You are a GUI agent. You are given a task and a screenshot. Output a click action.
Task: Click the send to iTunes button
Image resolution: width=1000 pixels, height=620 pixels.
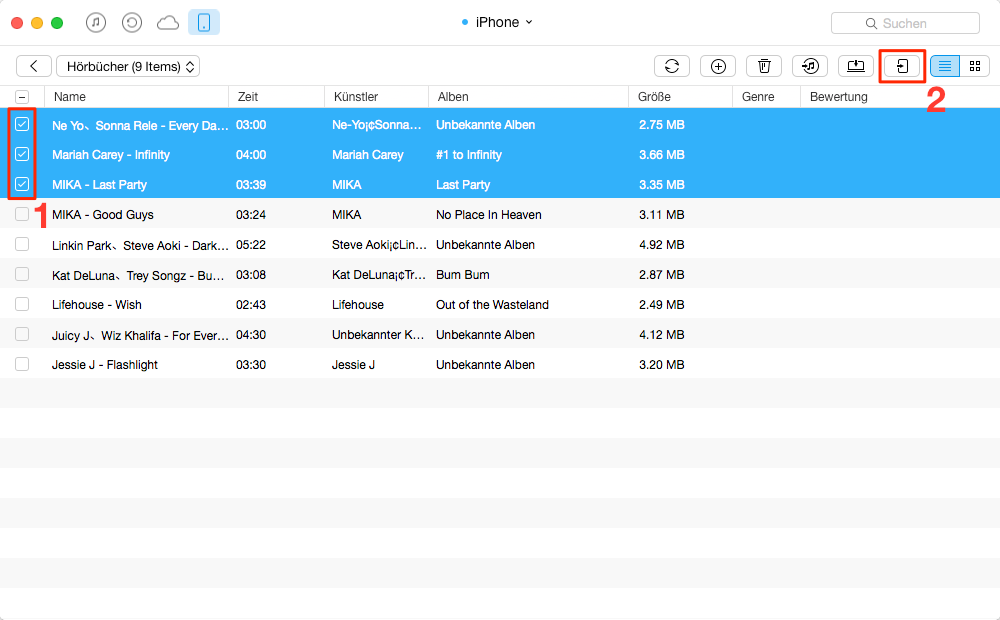810,66
